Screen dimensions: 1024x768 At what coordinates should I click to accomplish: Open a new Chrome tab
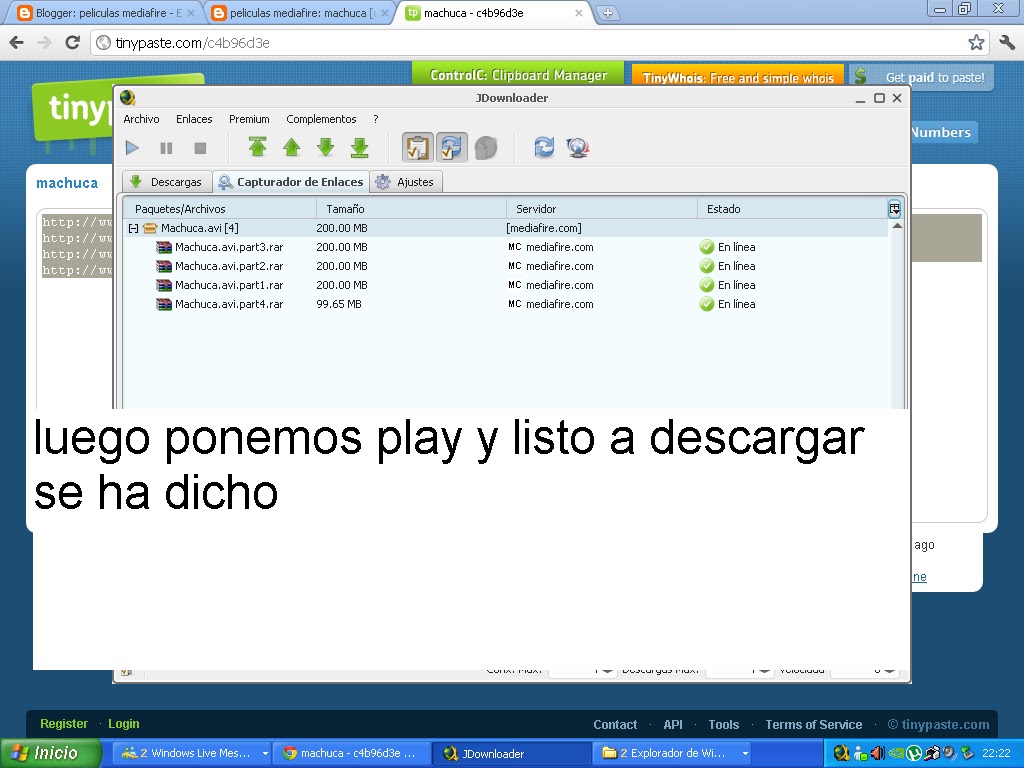608,13
